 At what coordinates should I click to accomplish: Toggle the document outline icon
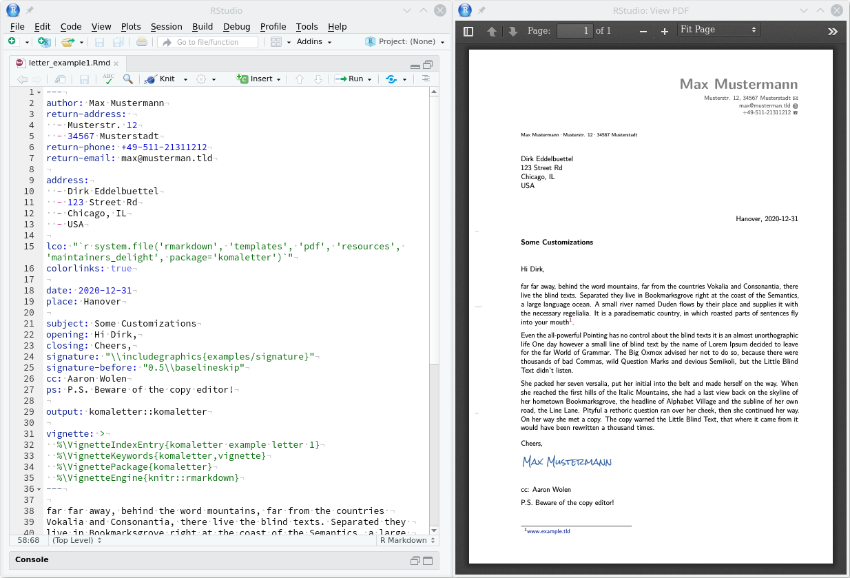pyautogui.click(x=426, y=79)
